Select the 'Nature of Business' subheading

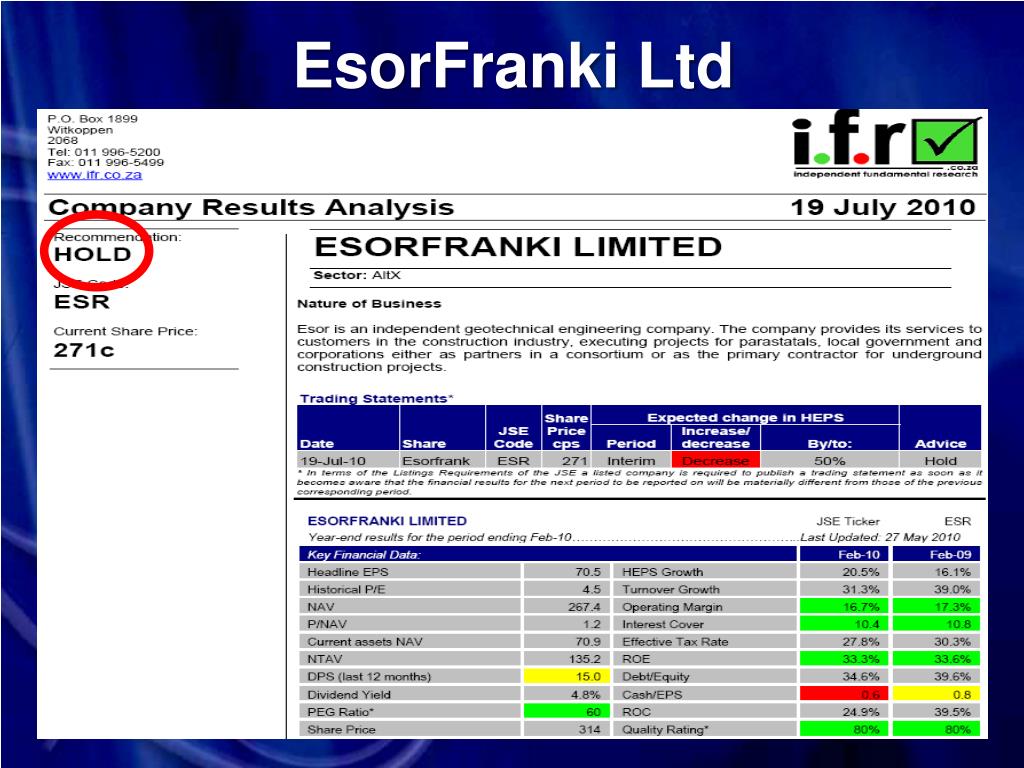point(369,304)
